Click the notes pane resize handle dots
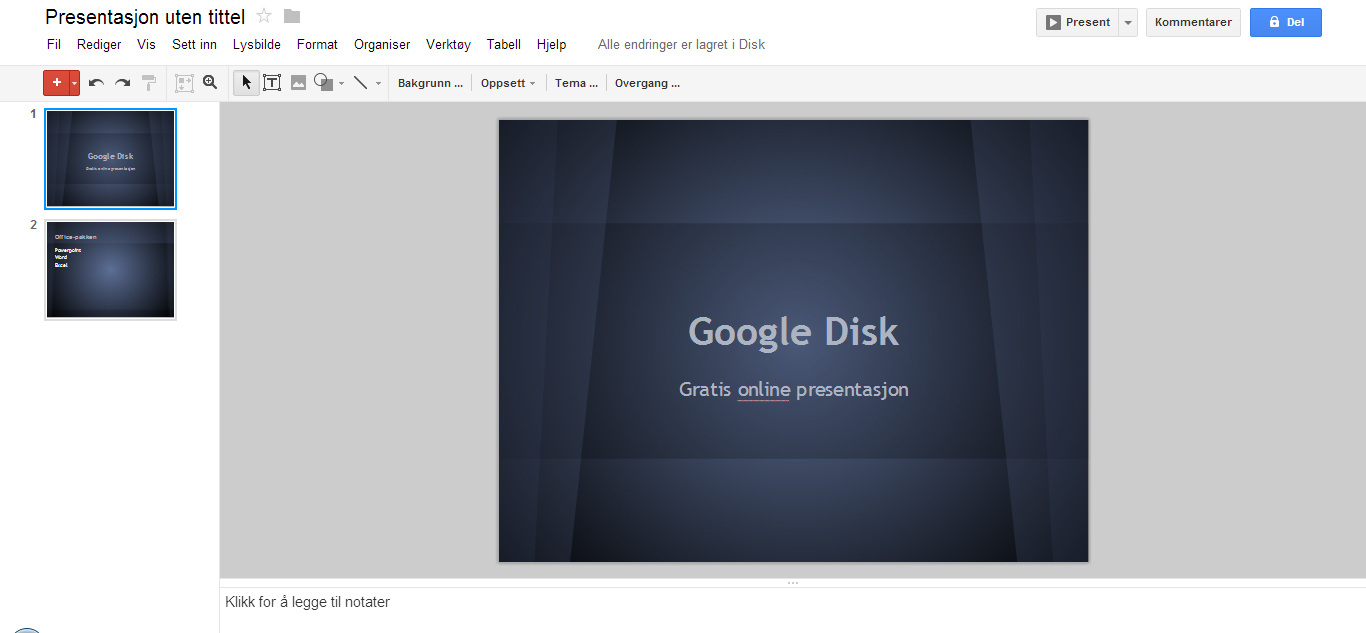 pyautogui.click(x=793, y=583)
